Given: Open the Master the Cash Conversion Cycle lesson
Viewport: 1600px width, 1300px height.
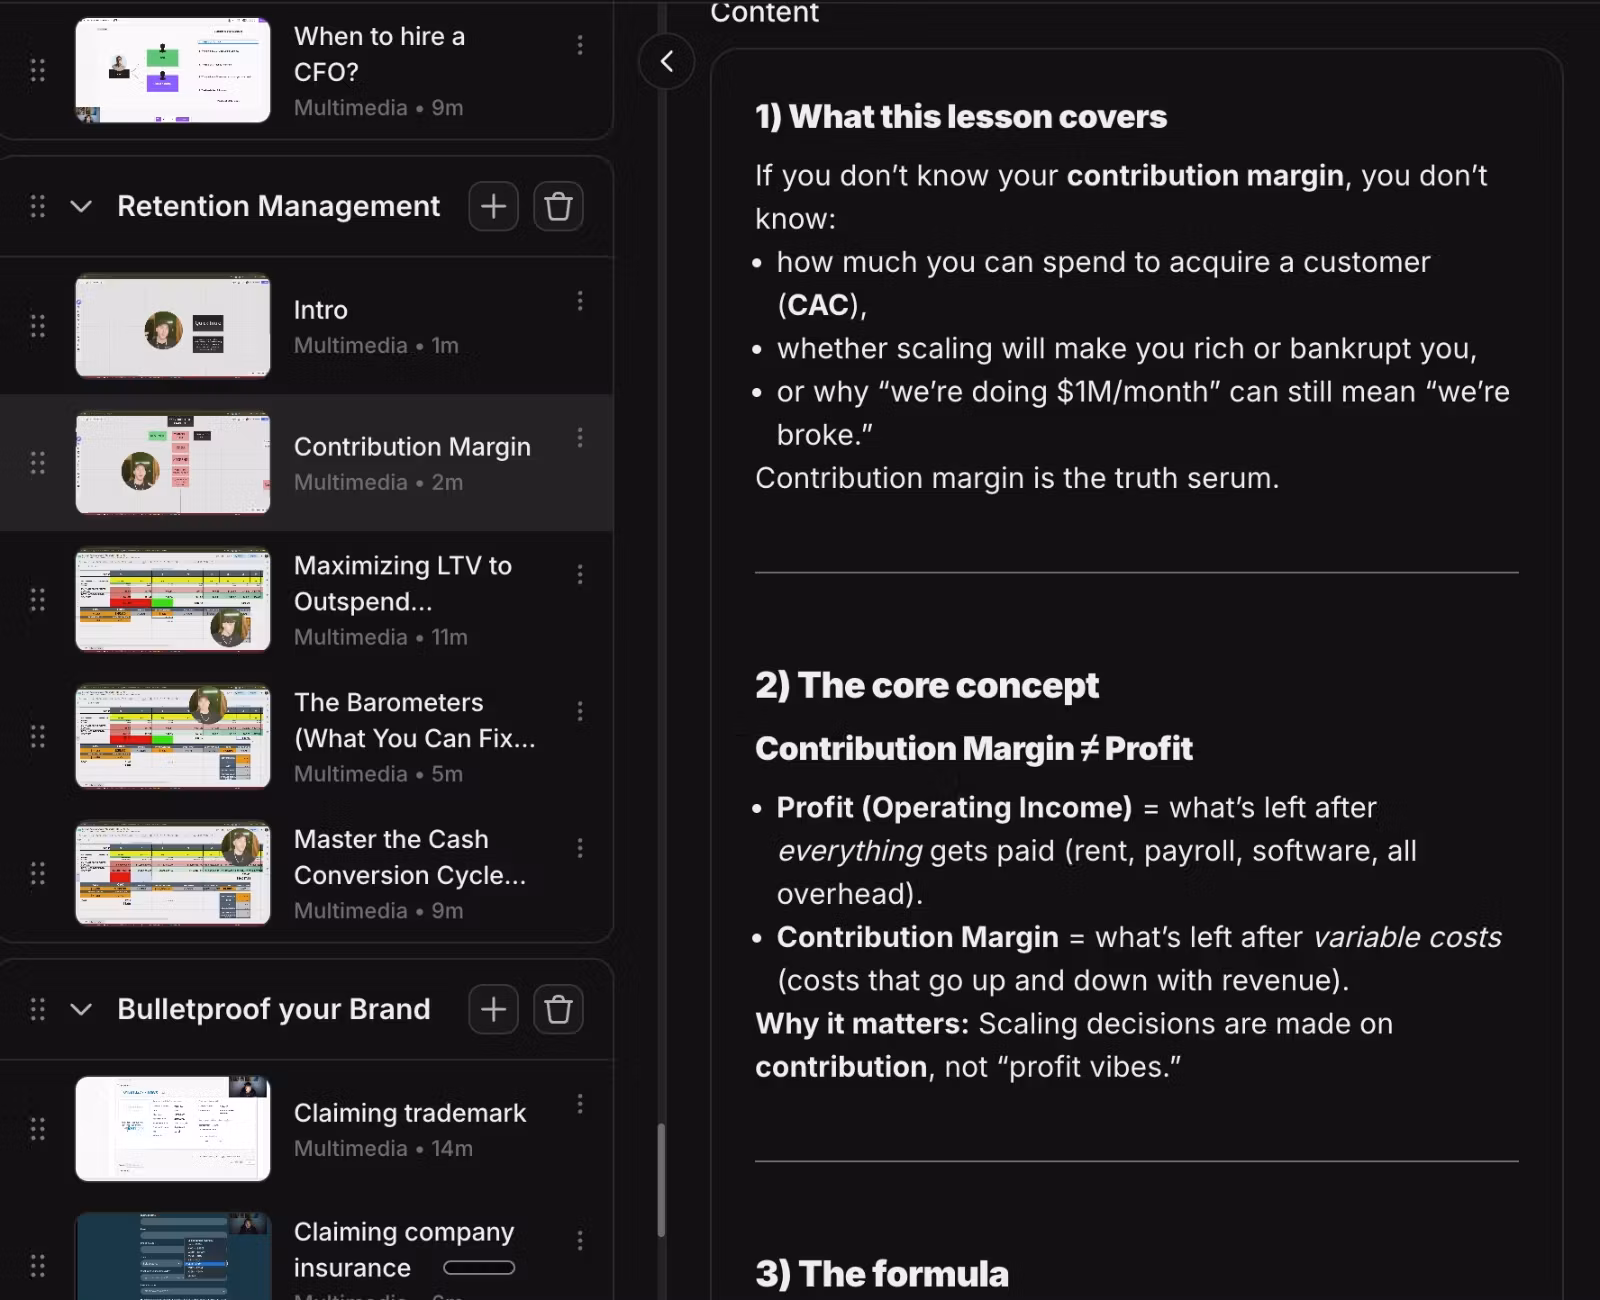Looking at the screenshot, I should [410, 857].
